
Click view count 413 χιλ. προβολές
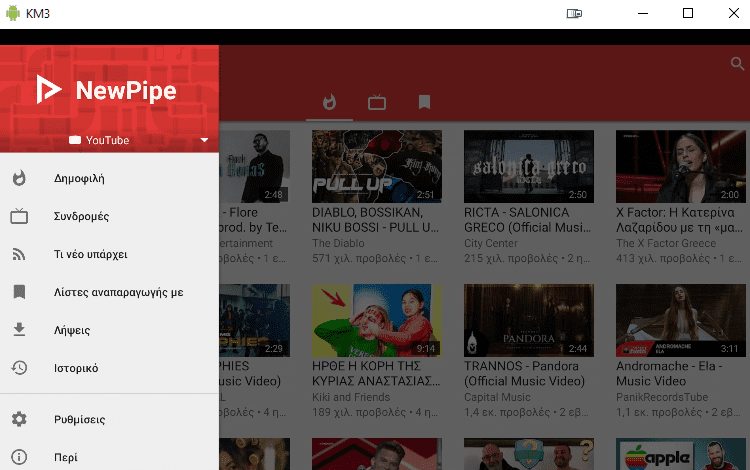[x=663, y=259]
